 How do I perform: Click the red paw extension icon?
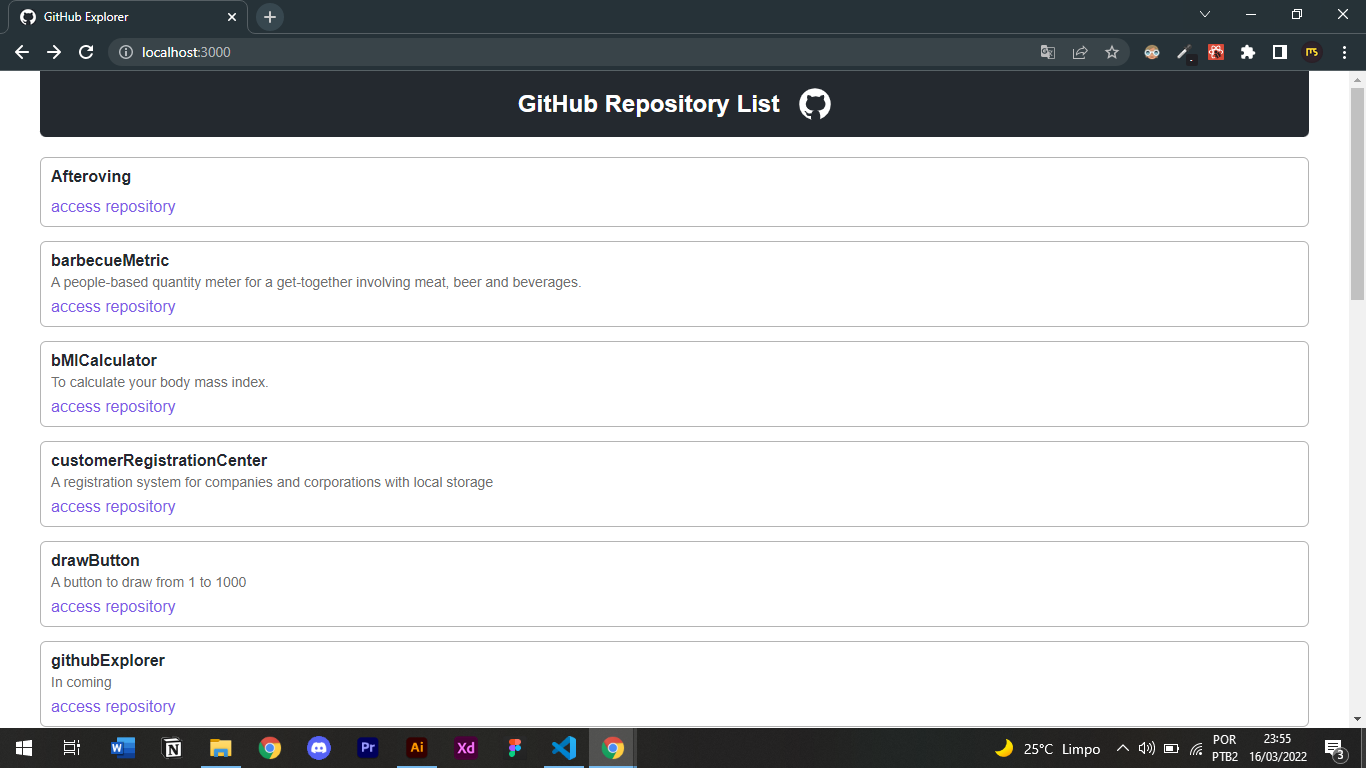point(1215,52)
